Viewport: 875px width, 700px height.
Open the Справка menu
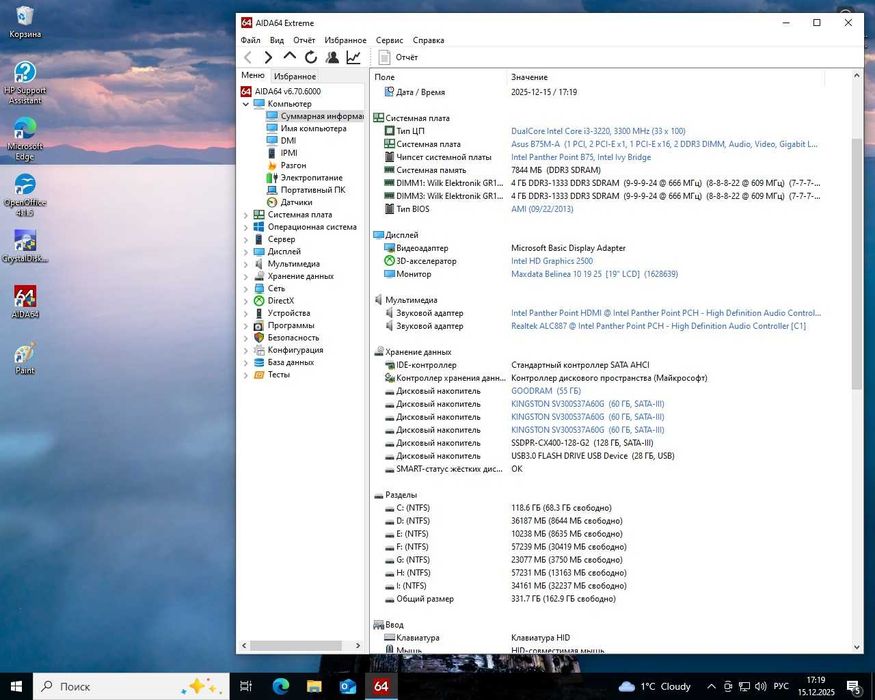[x=429, y=40]
